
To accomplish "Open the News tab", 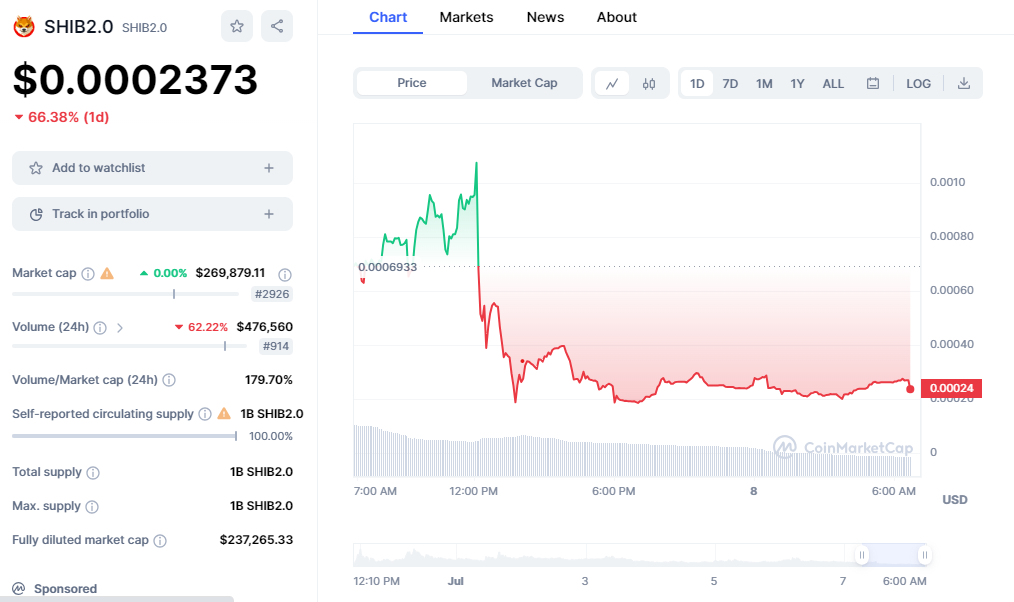I will tap(545, 17).
